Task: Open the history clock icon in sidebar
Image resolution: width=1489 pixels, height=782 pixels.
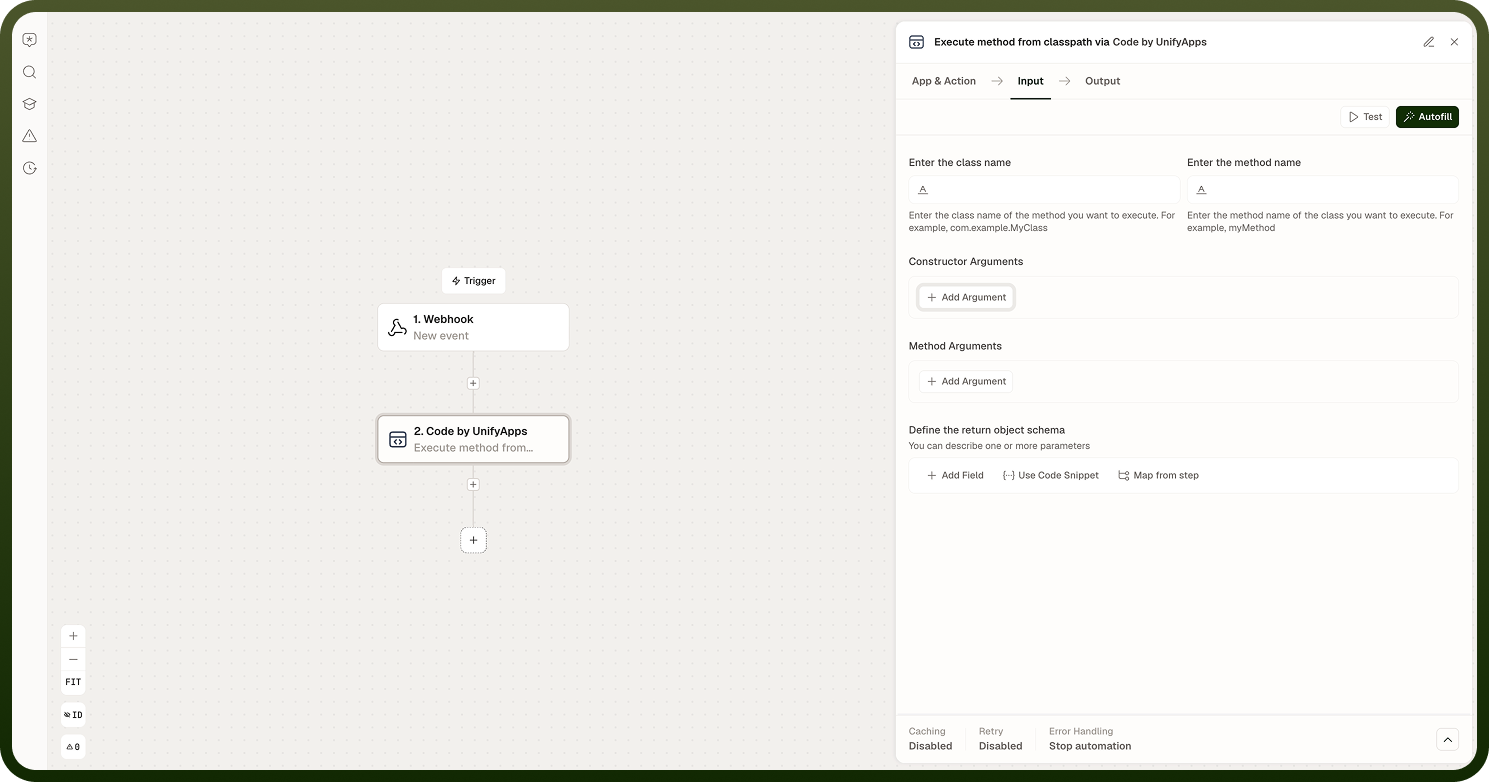Action: tap(30, 168)
